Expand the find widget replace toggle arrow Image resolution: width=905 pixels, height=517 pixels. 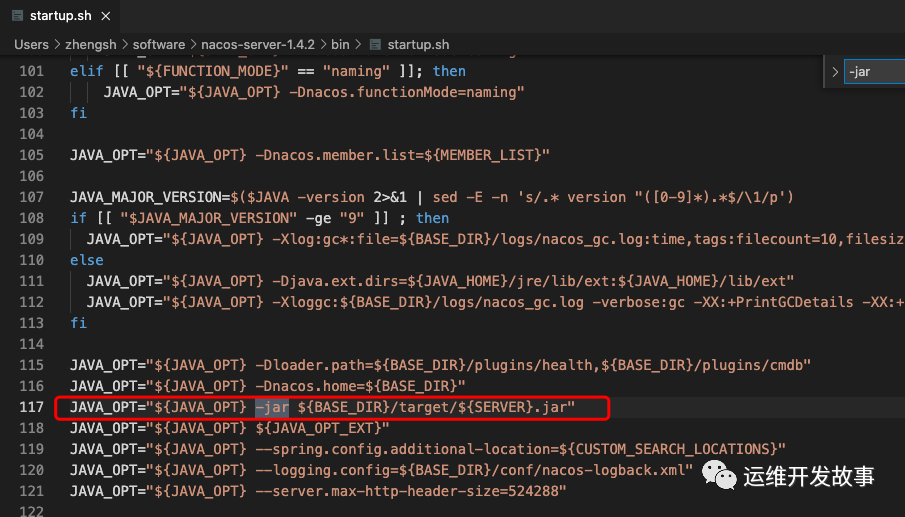point(835,72)
